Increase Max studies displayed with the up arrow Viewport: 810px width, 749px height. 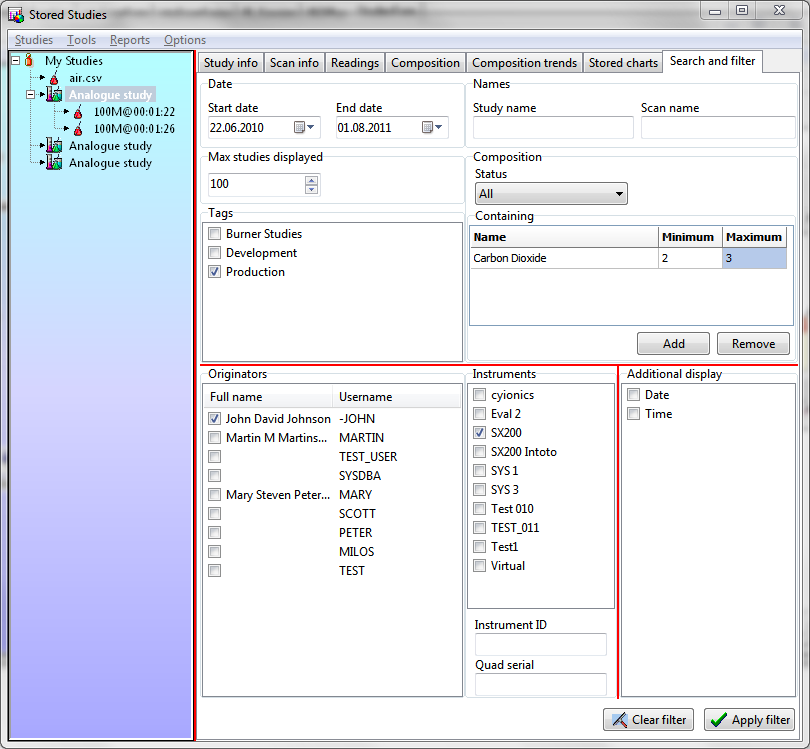312,180
